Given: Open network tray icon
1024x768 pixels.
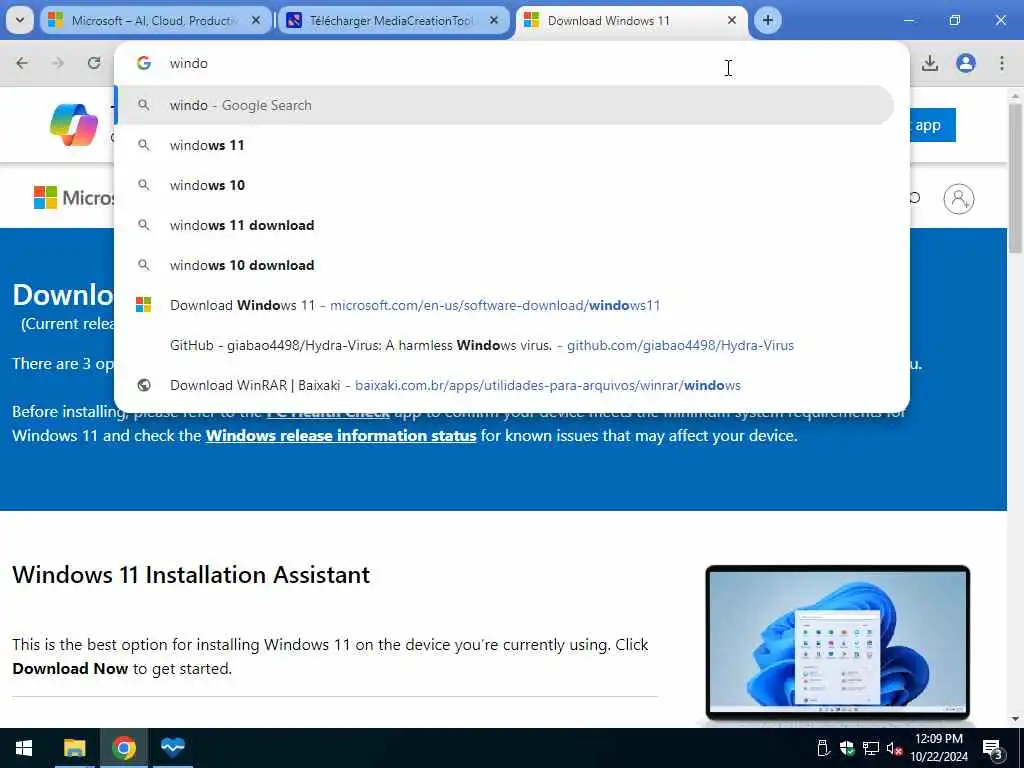Looking at the screenshot, I should (871, 748).
